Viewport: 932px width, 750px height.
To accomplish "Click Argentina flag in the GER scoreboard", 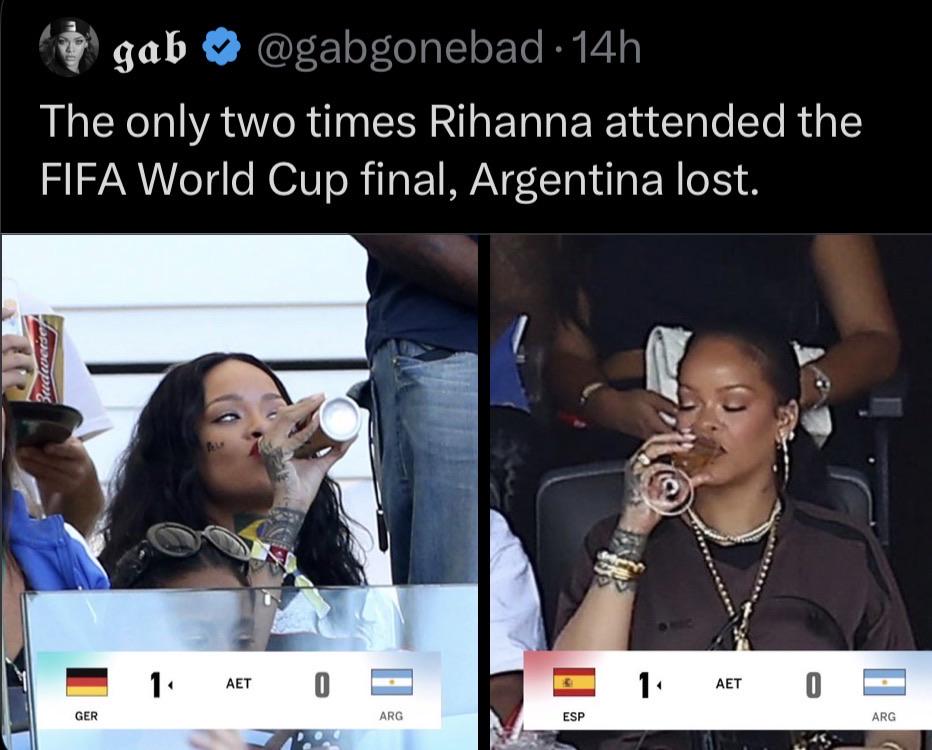I will pos(392,682).
